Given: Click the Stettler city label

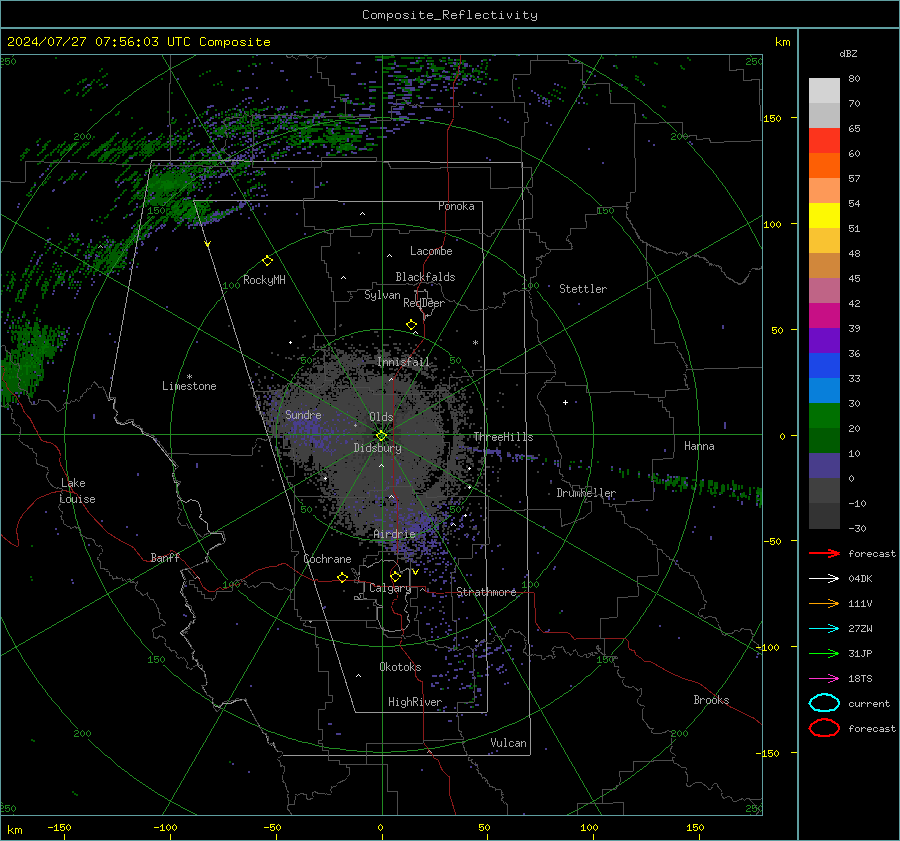Looking at the screenshot, I should click(x=583, y=289).
